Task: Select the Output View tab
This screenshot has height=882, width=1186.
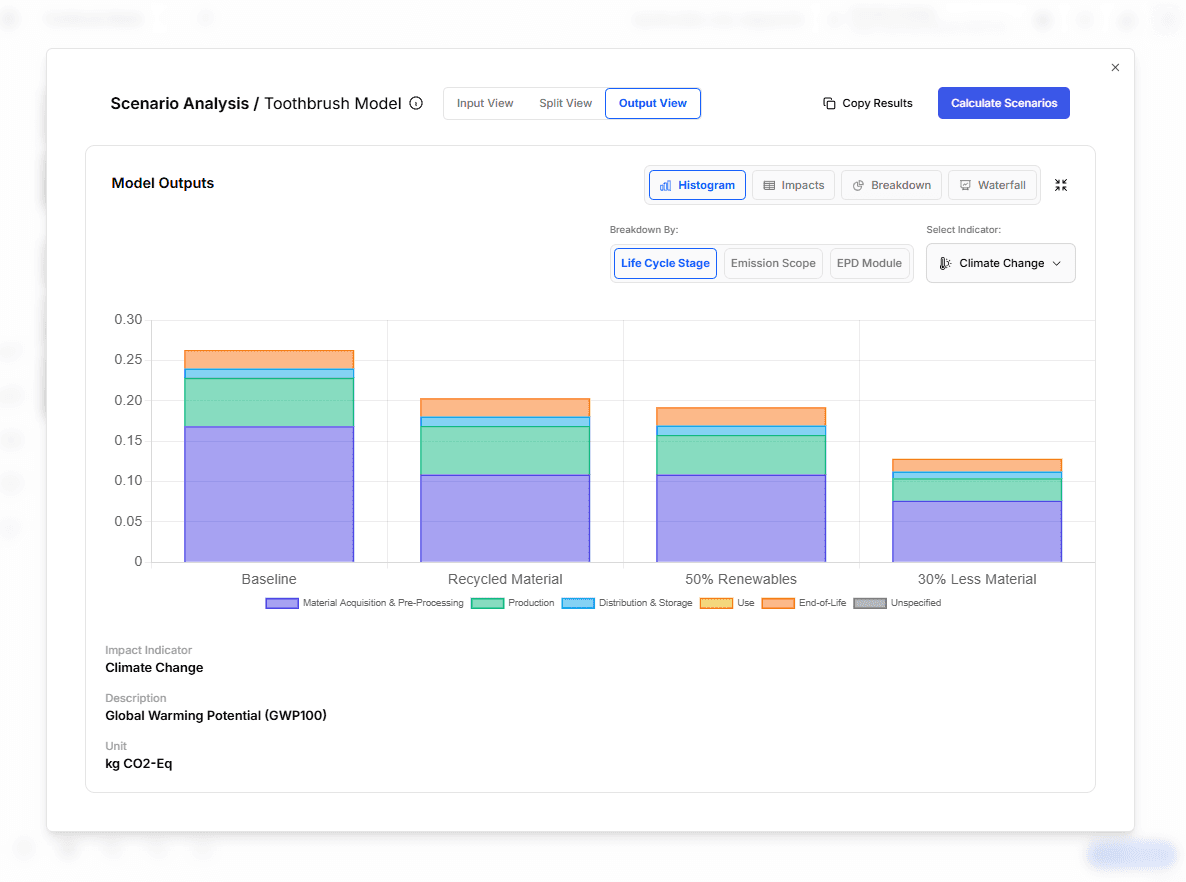Action: (653, 103)
